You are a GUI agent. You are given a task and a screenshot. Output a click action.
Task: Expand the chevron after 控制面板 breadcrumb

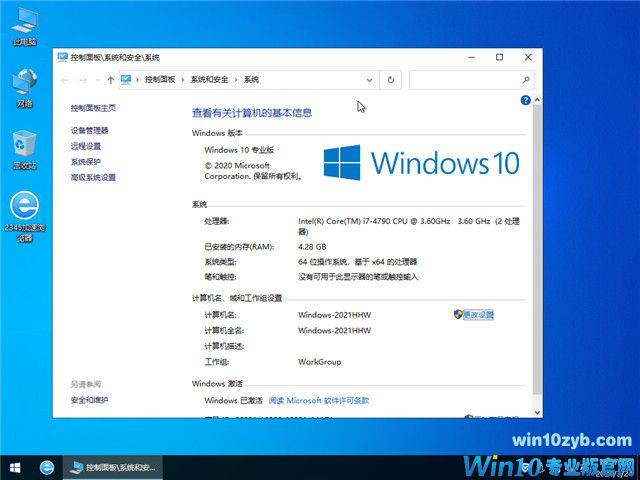(x=182, y=80)
